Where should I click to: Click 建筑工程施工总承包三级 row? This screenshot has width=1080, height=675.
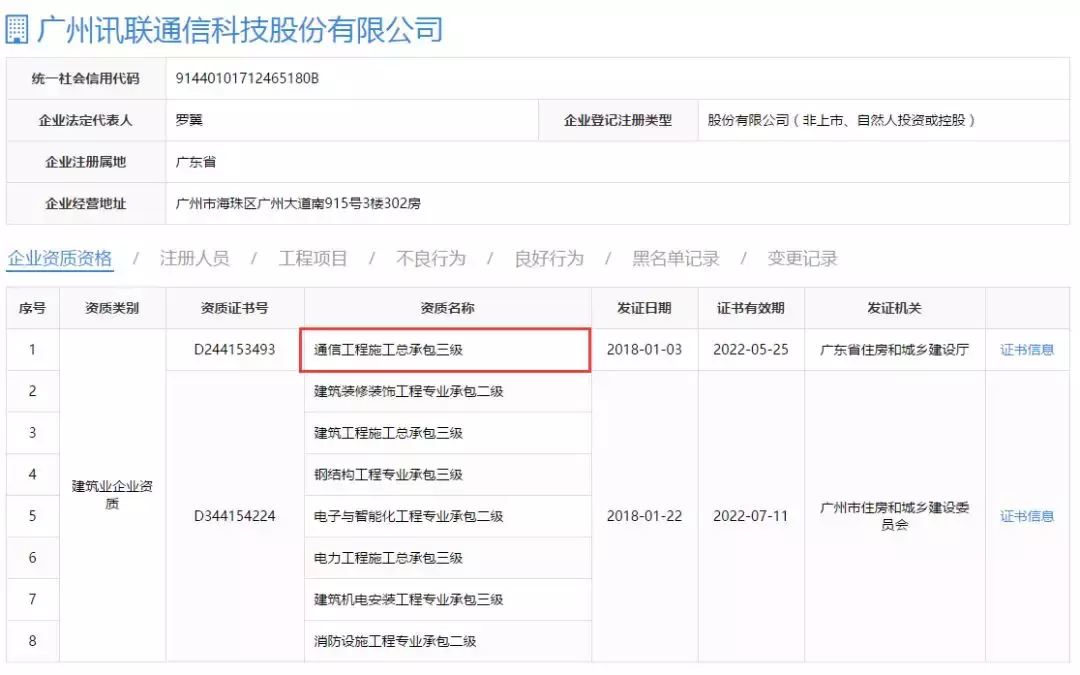click(x=448, y=433)
